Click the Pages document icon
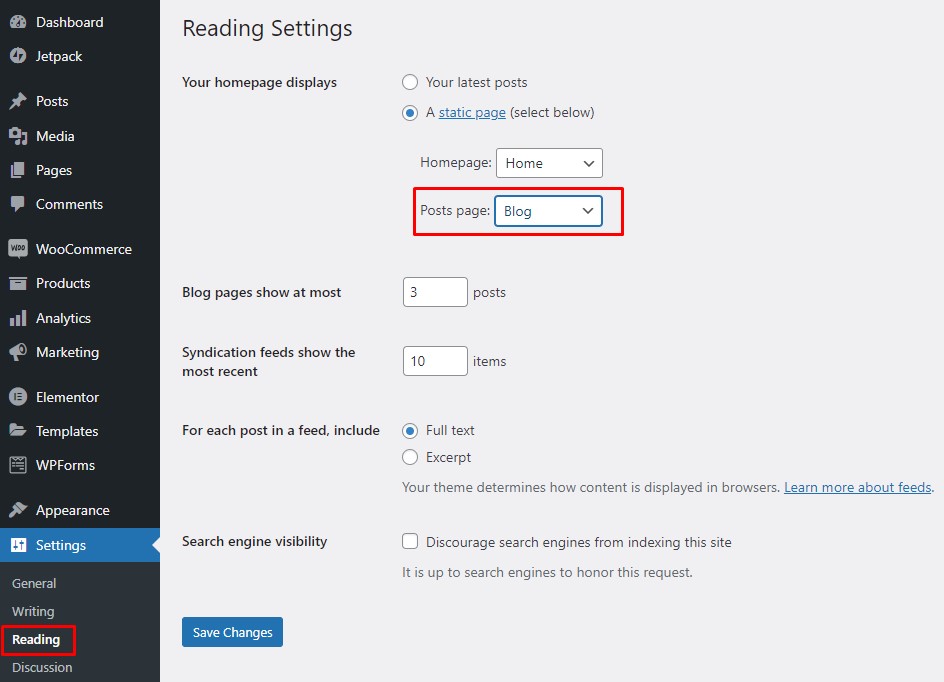The width and height of the screenshot is (944, 682). pyautogui.click(x=18, y=170)
